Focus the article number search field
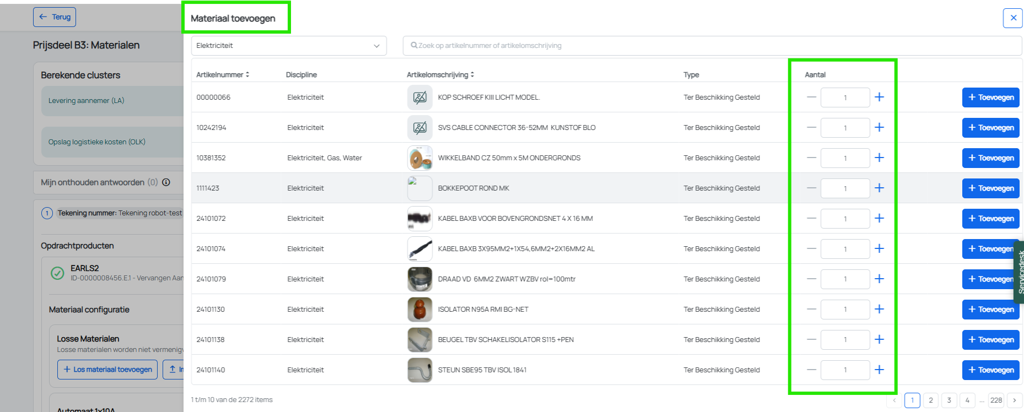1024x412 pixels. [712, 46]
